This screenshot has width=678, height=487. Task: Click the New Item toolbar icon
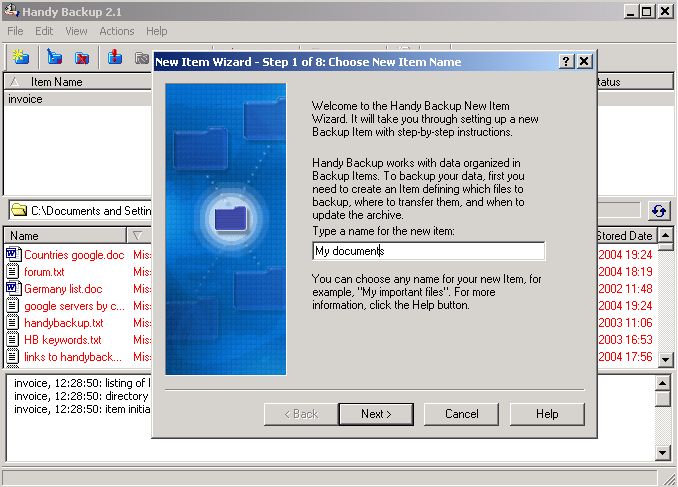pyautogui.click(x=20, y=57)
